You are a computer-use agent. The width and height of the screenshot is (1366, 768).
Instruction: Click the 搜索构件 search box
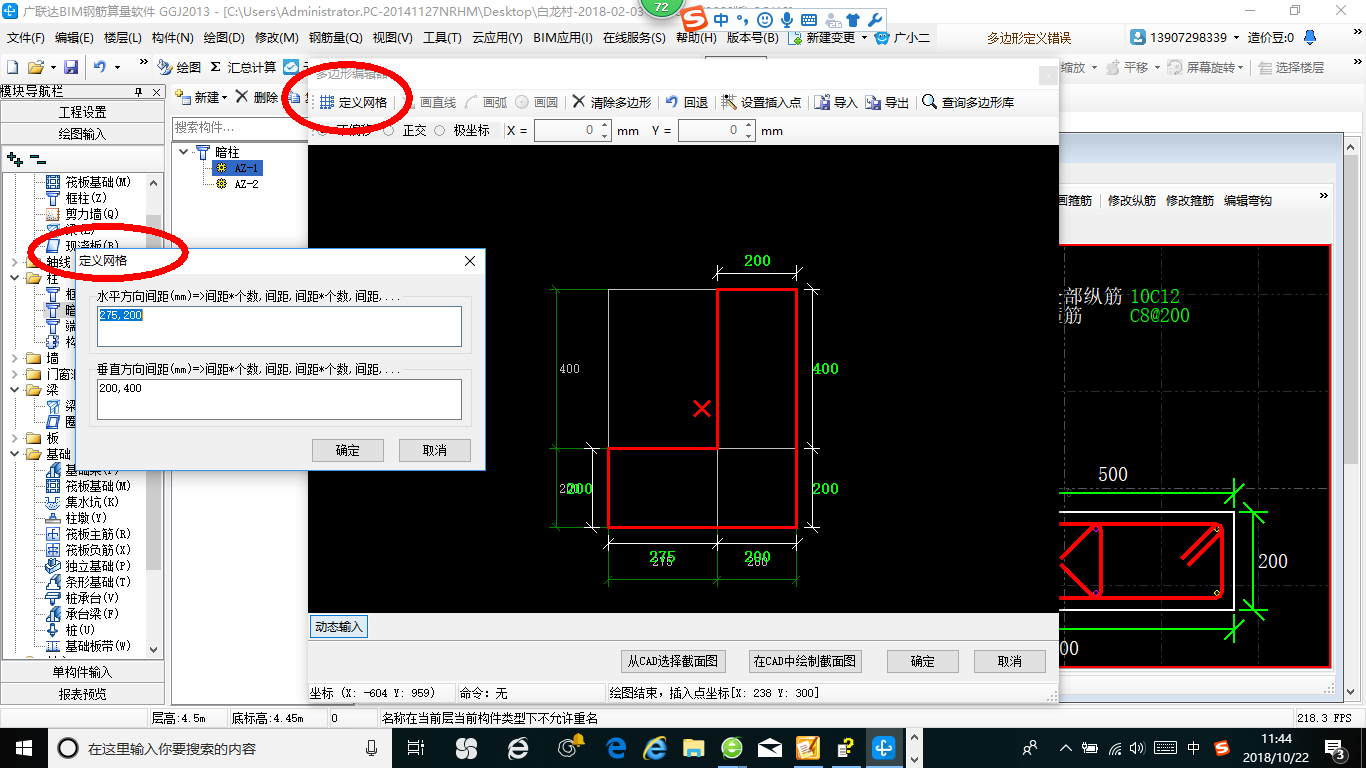click(240, 127)
